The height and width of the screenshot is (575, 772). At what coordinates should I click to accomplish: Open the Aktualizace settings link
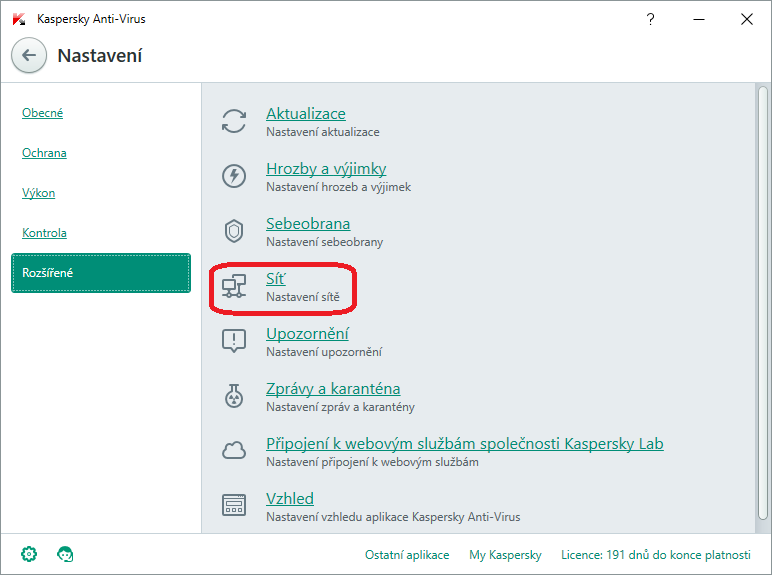(x=306, y=114)
